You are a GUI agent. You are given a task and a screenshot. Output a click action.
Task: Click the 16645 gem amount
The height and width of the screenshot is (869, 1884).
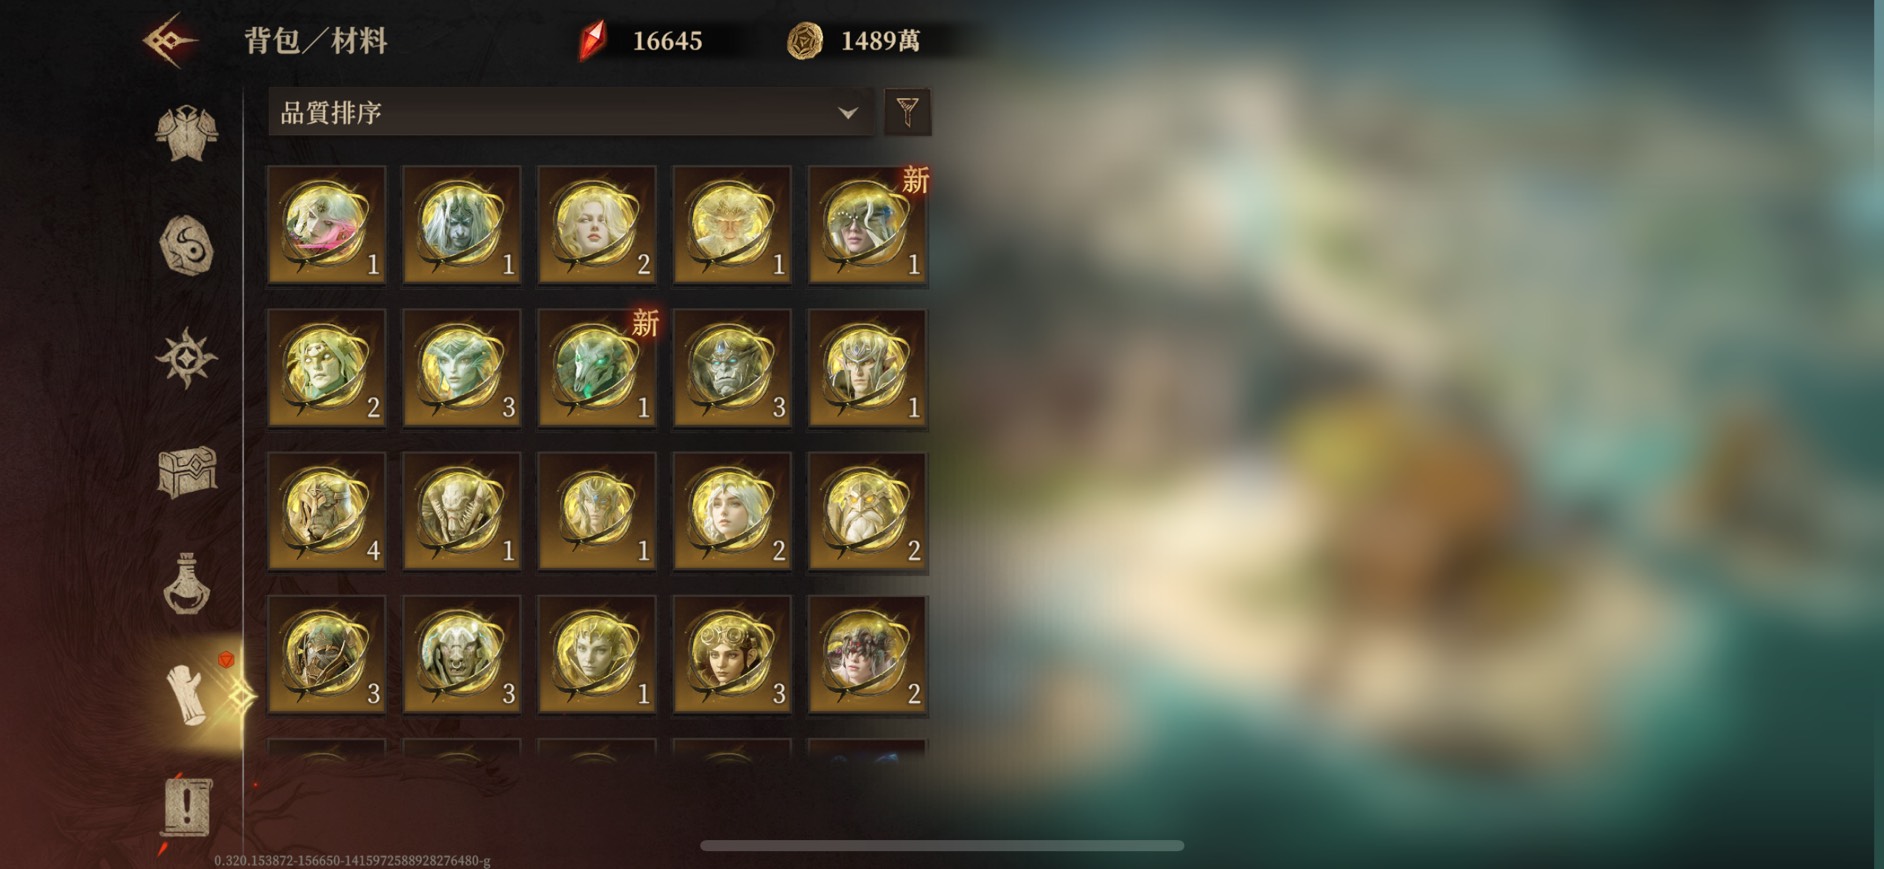pyautogui.click(x=667, y=41)
